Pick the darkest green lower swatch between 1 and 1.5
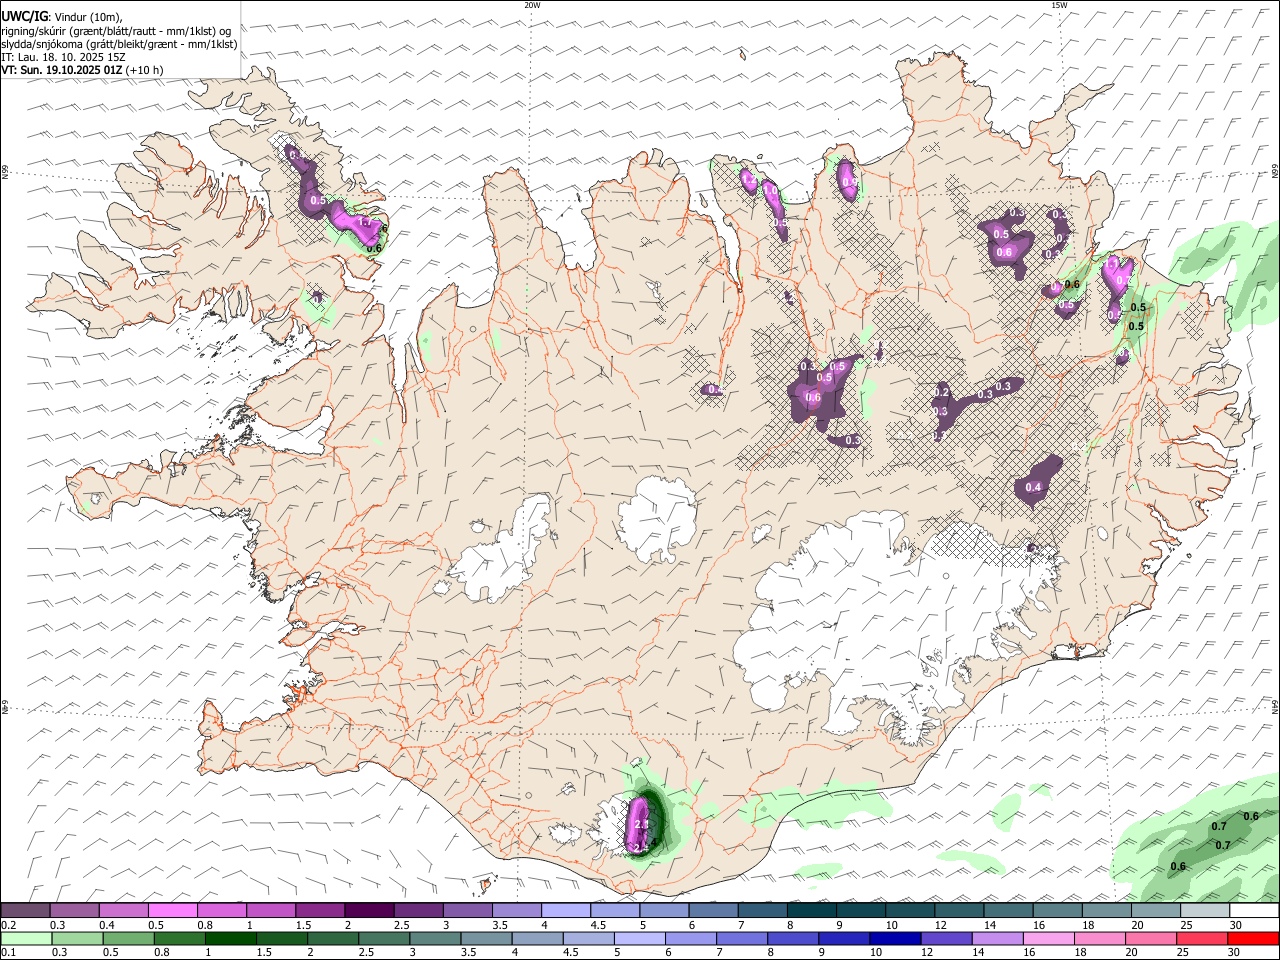The height and width of the screenshot is (960, 1280). coord(230,938)
